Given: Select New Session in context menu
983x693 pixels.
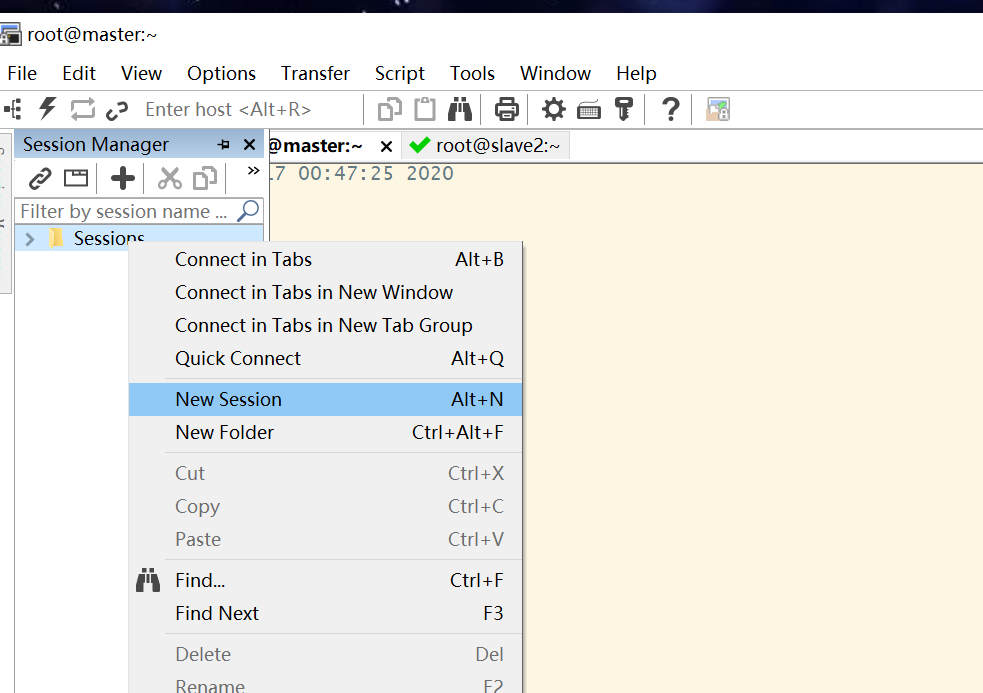Looking at the screenshot, I should point(325,399).
